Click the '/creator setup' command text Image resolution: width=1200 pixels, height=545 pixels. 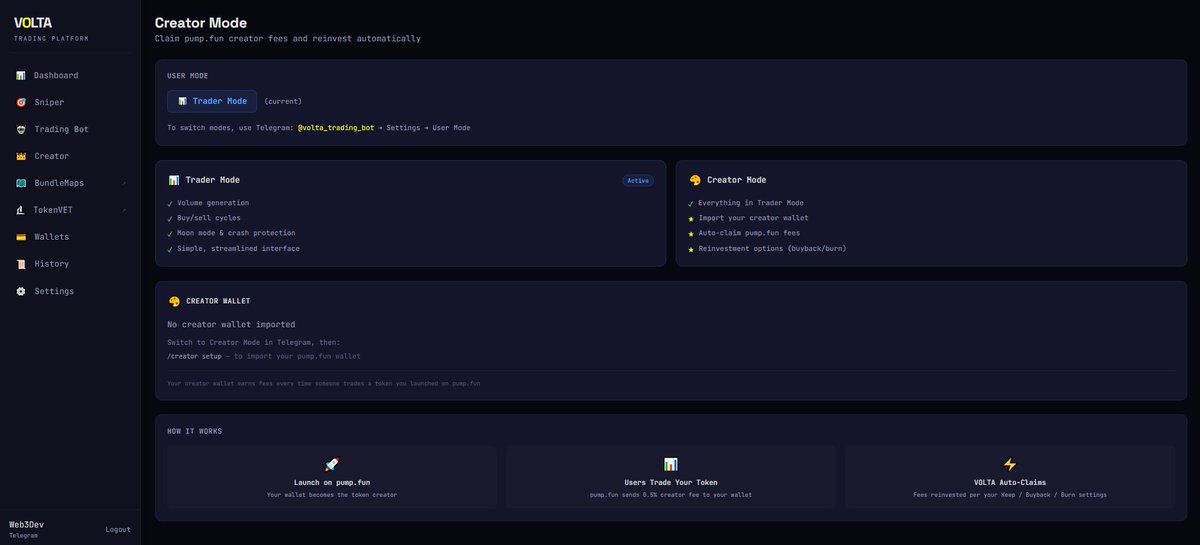point(194,356)
